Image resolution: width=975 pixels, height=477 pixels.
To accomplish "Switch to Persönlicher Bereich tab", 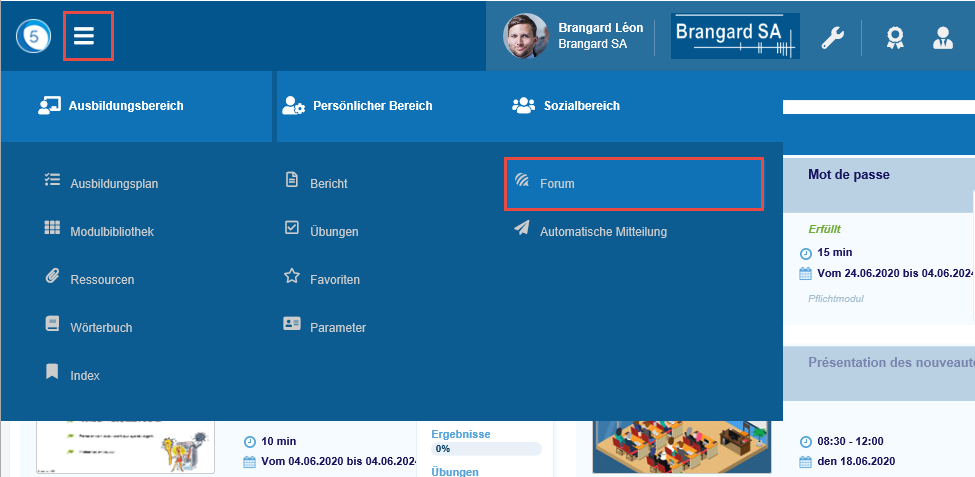I will coord(372,105).
